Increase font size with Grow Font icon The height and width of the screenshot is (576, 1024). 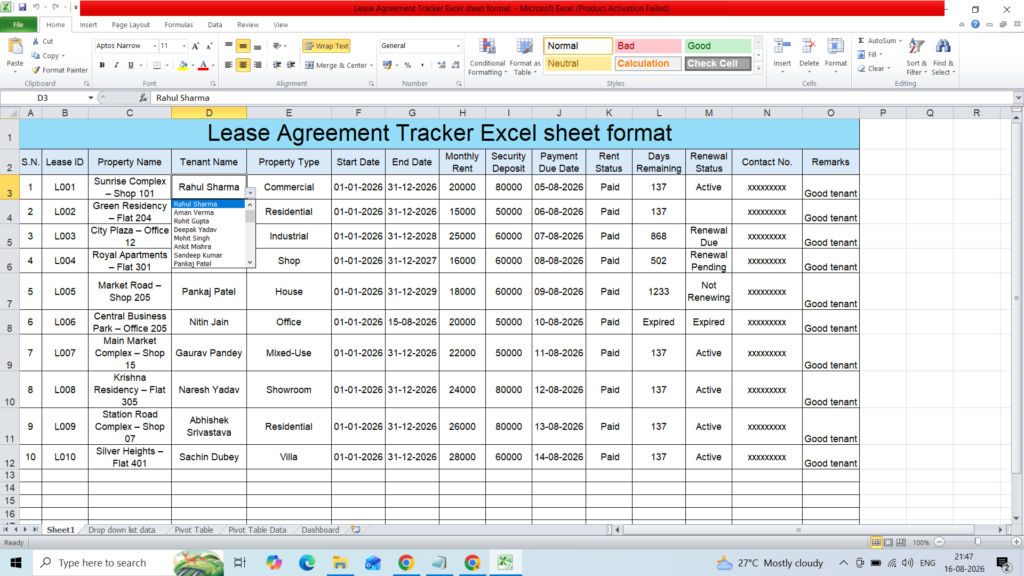[195, 46]
